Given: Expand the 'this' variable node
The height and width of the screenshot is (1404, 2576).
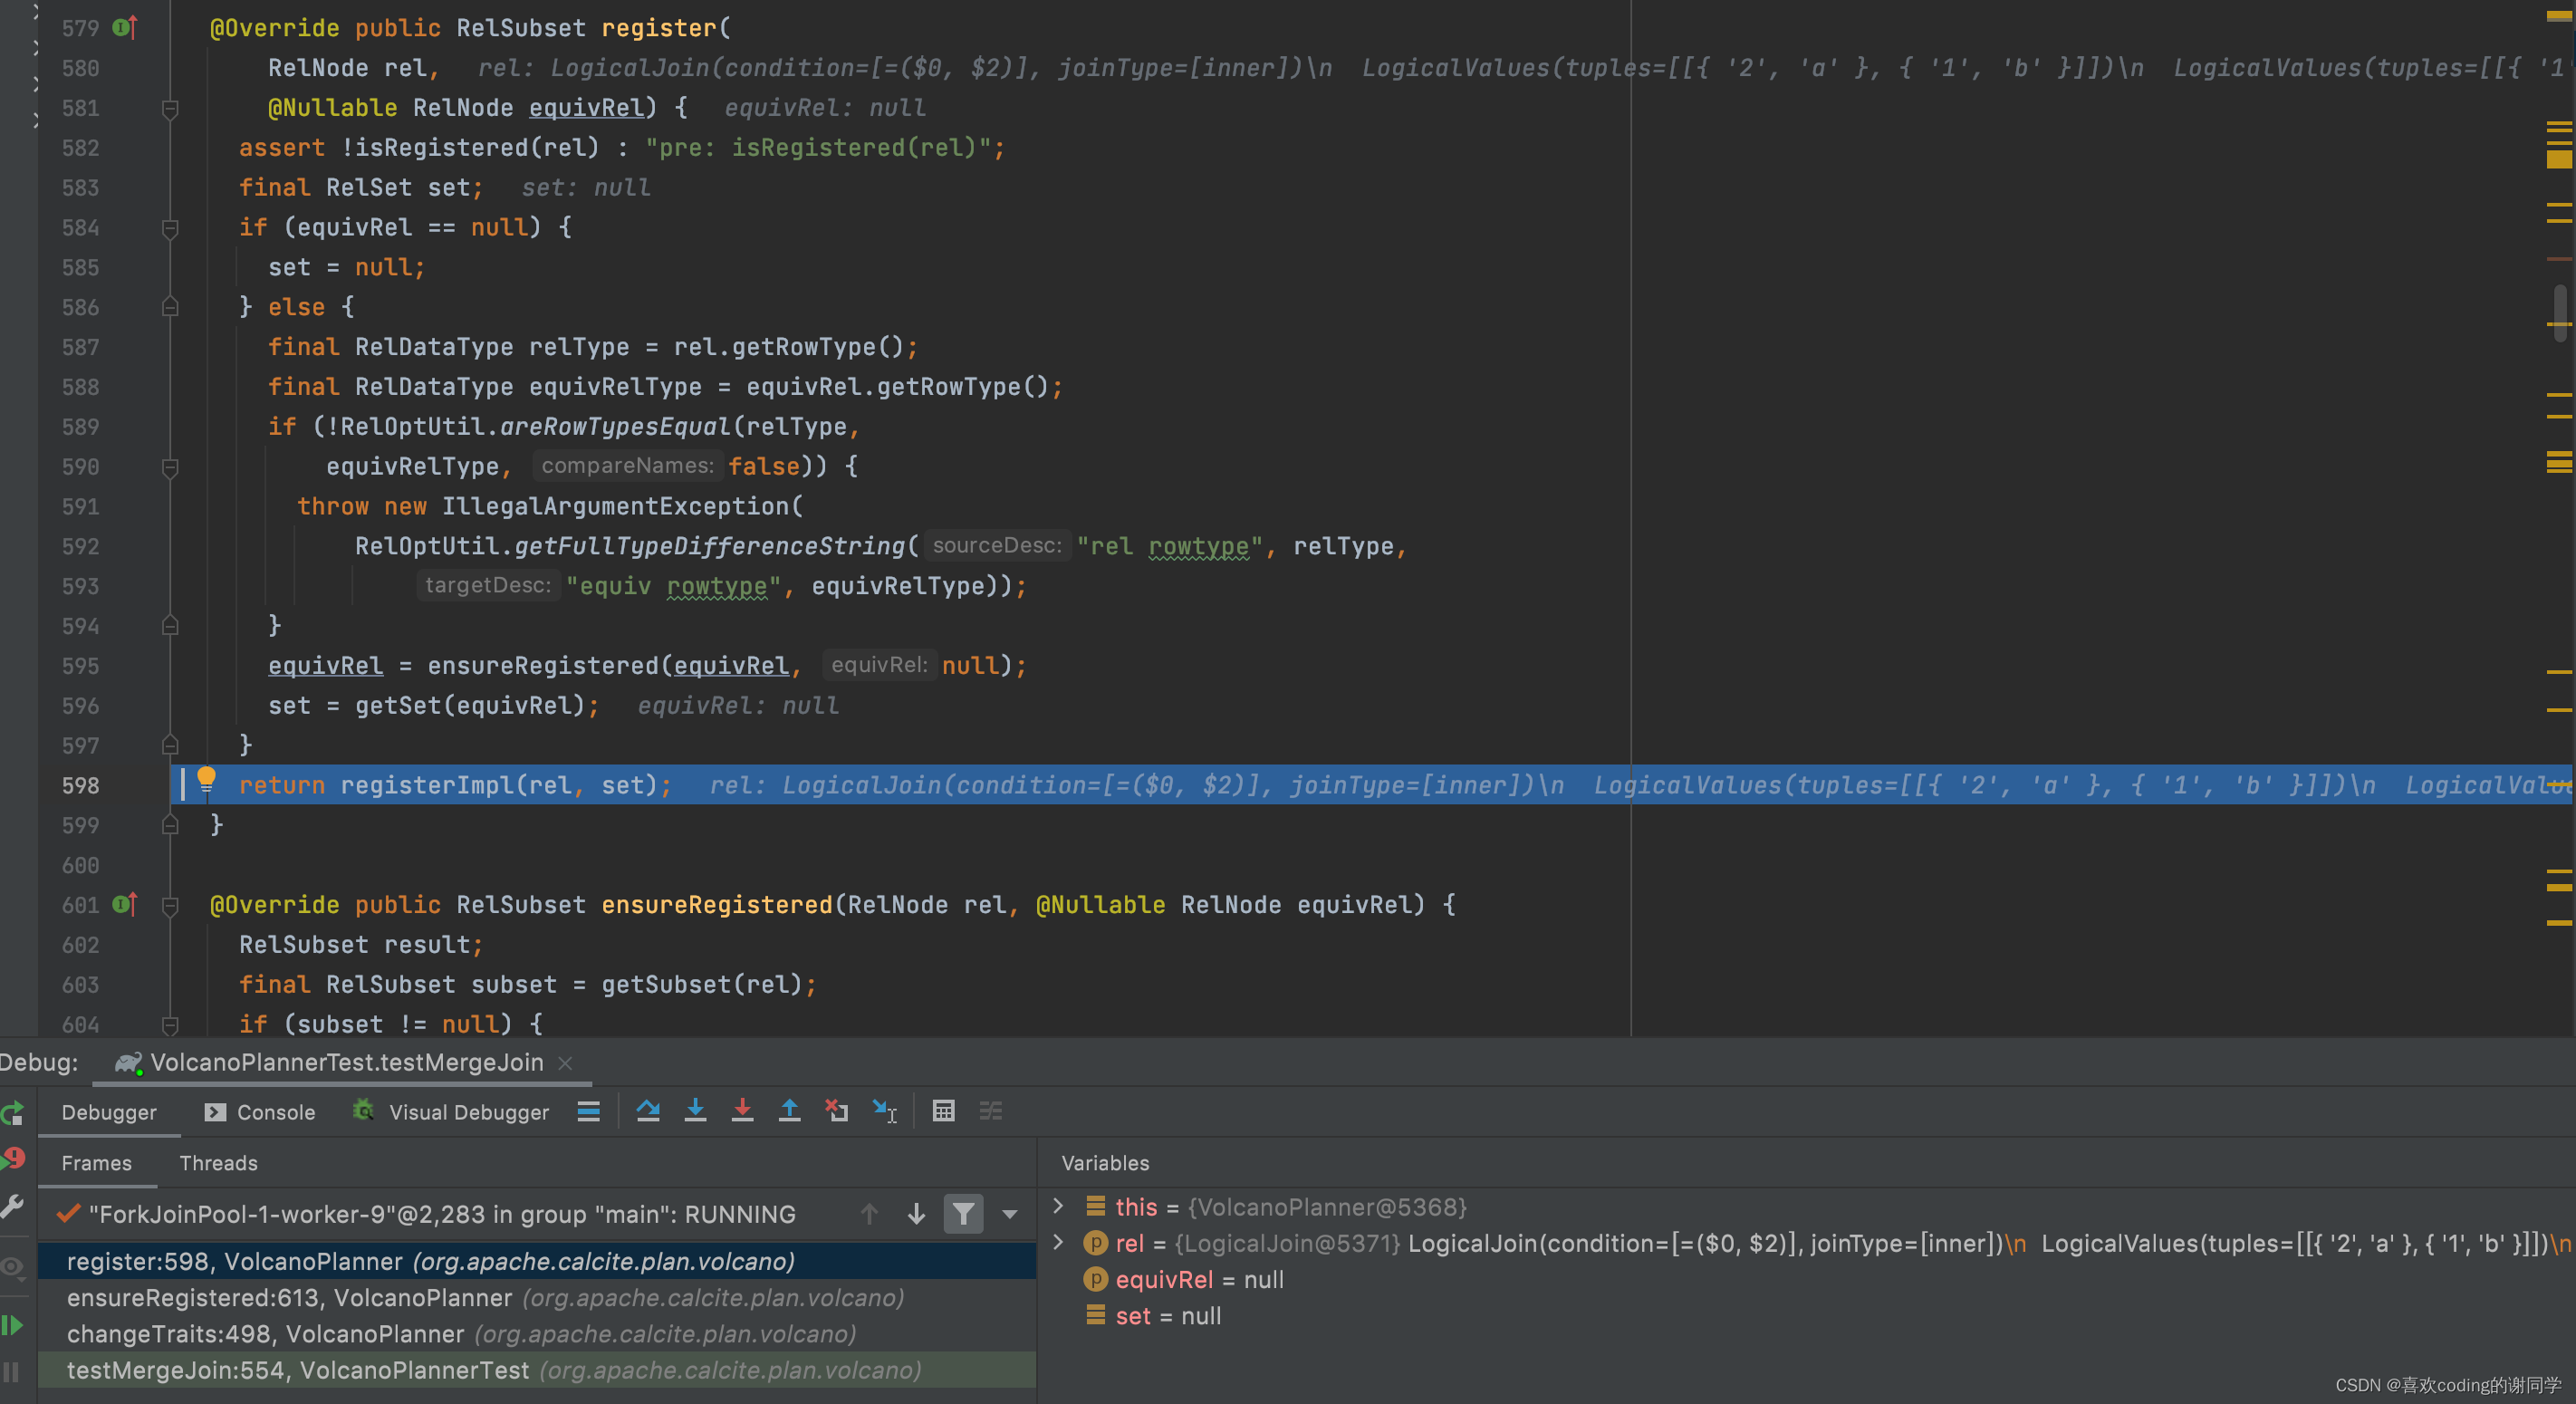Looking at the screenshot, I should coord(1059,1206).
